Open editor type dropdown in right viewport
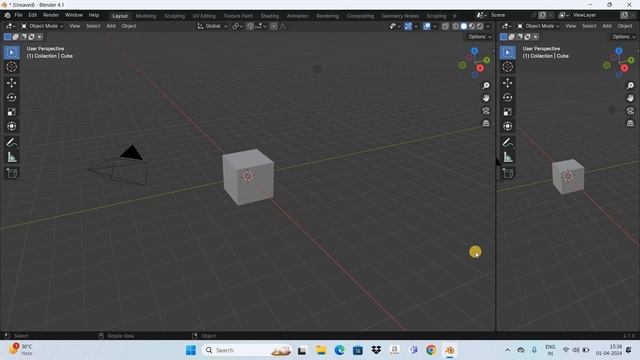The height and width of the screenshot is (360, 640). click(x=506, y=26)
